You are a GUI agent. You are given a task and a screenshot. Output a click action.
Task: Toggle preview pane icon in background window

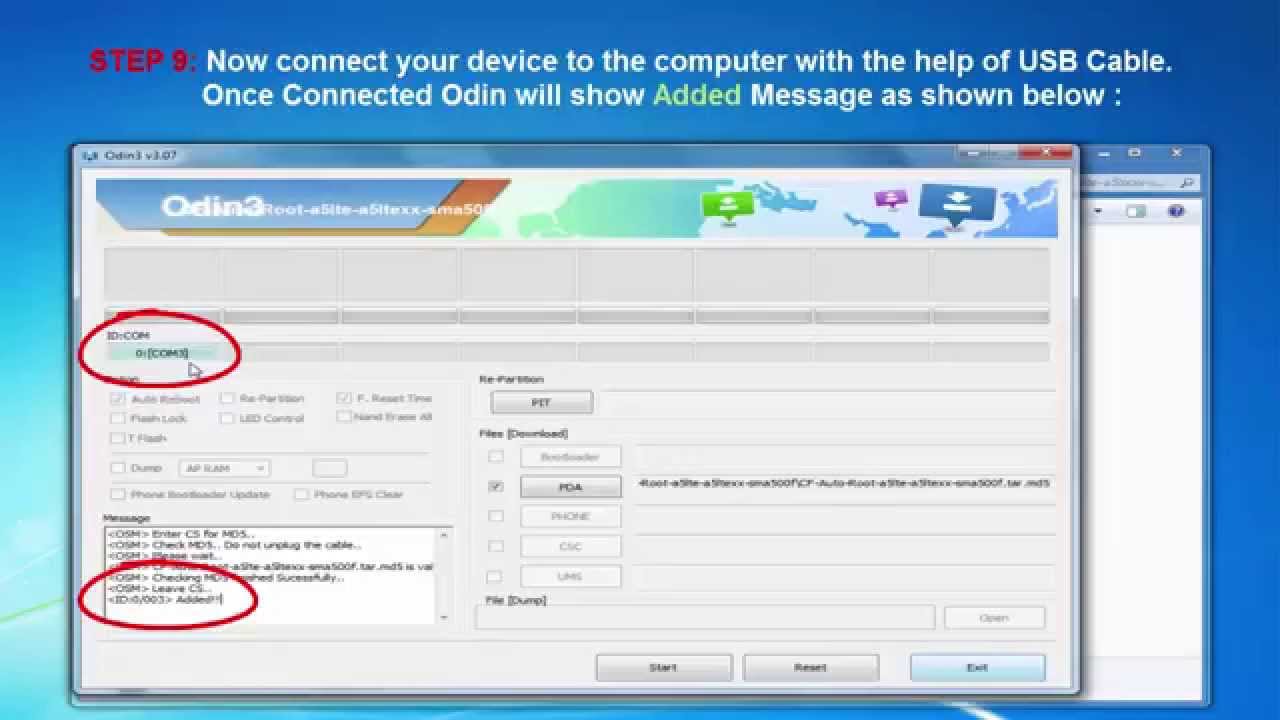[1136, 211]
